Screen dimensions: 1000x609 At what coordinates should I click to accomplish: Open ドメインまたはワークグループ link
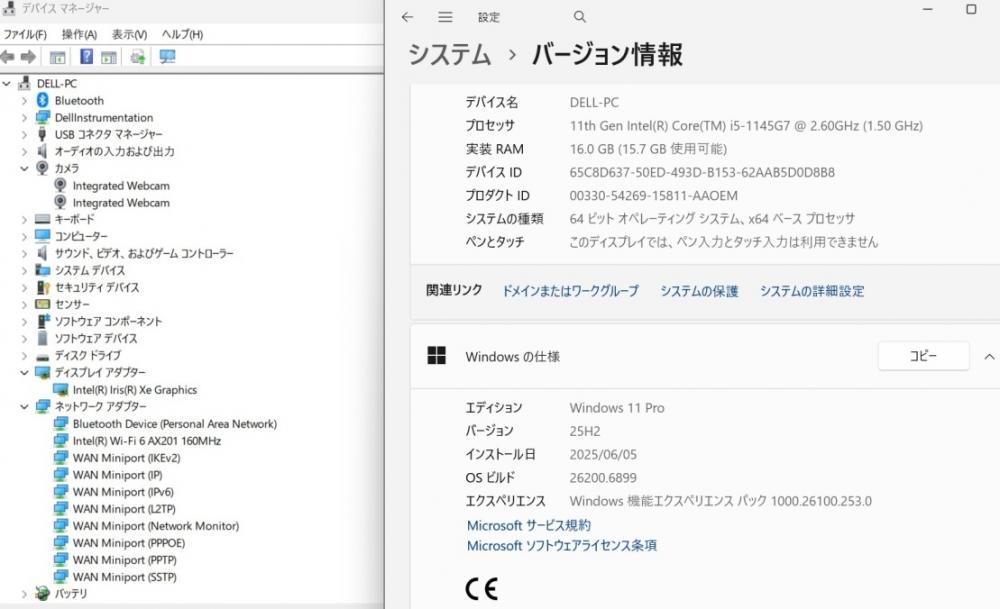(570, 291)
